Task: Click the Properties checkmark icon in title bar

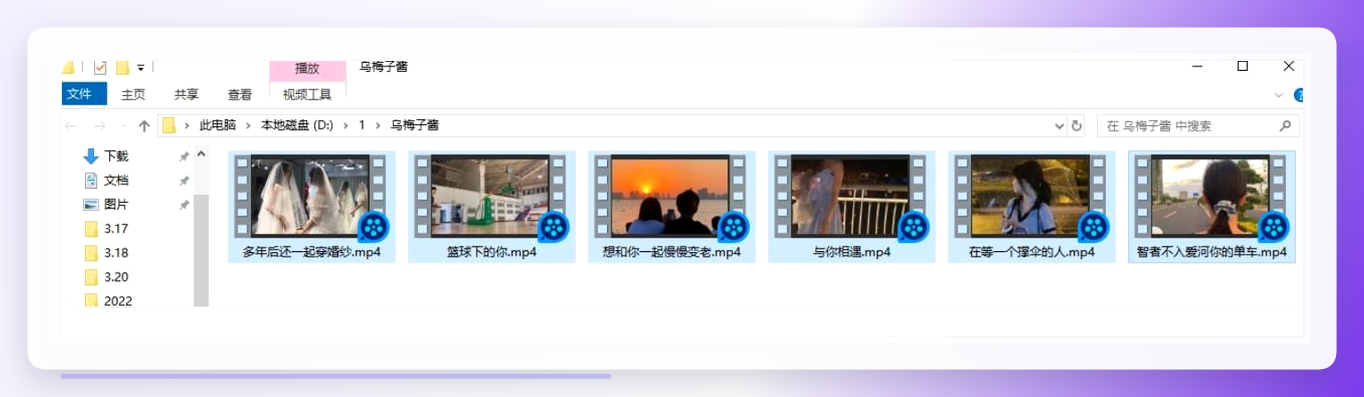Action: 99,68
